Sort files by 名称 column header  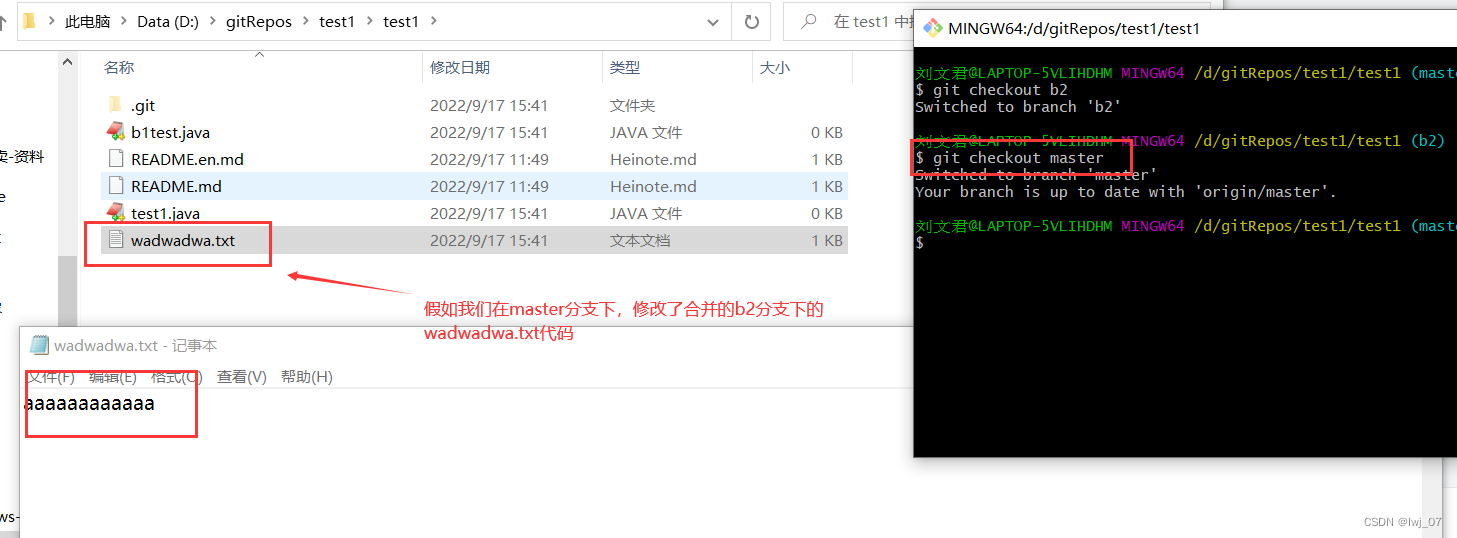click(119, 67)
